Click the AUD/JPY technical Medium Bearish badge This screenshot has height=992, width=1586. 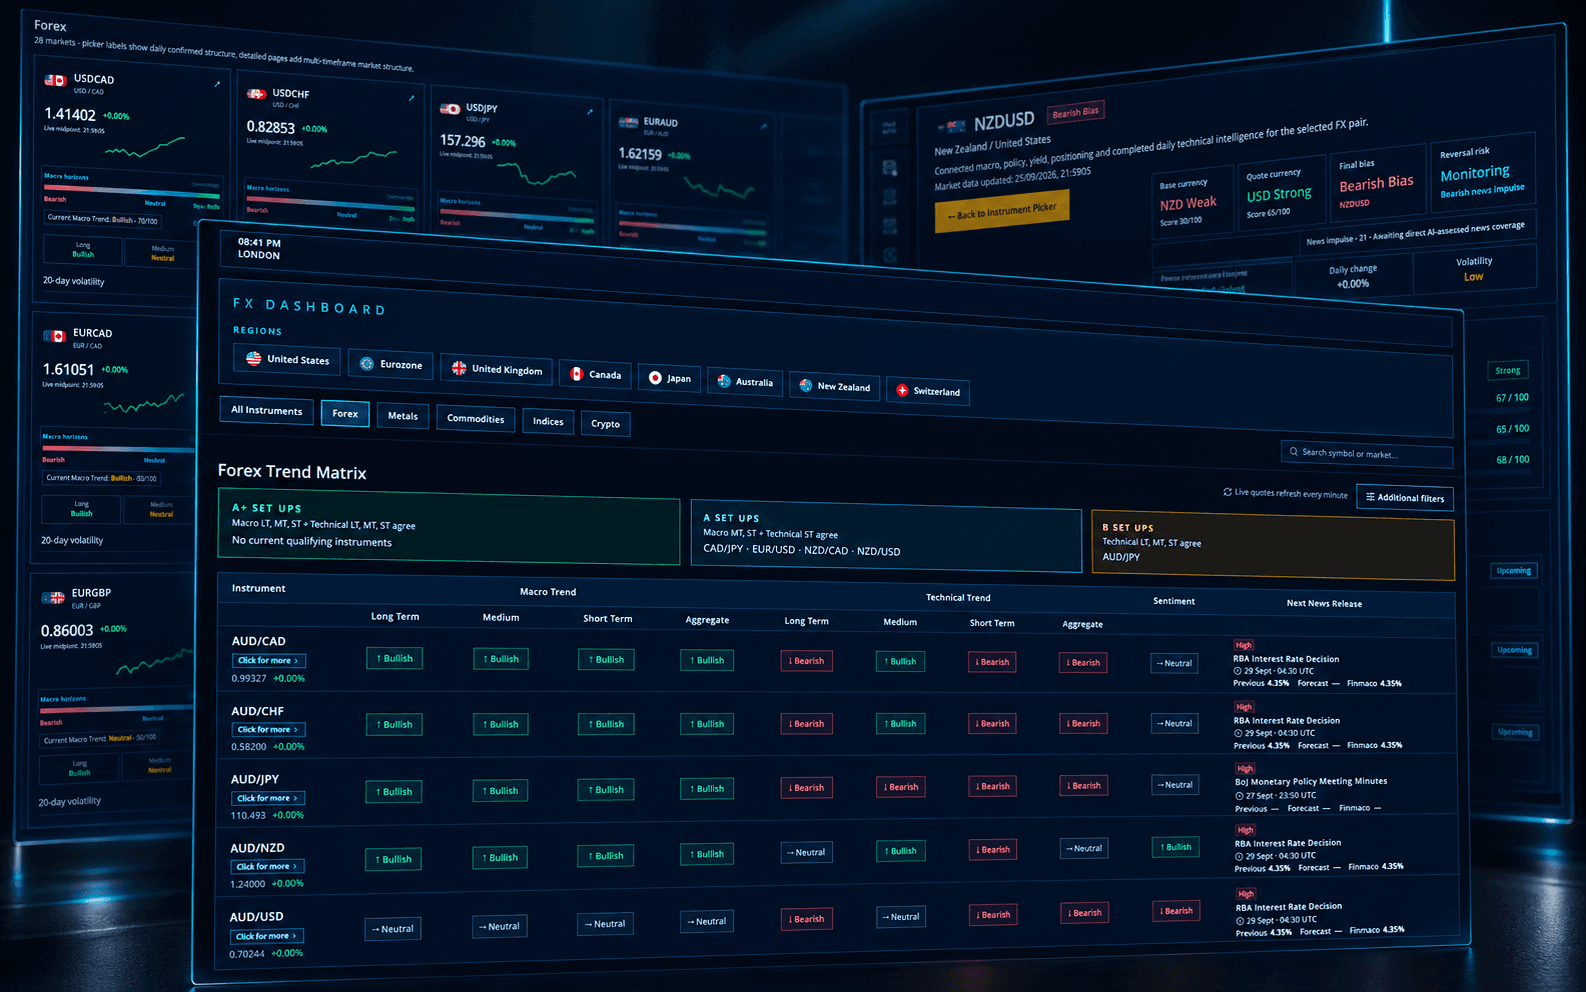900,787
